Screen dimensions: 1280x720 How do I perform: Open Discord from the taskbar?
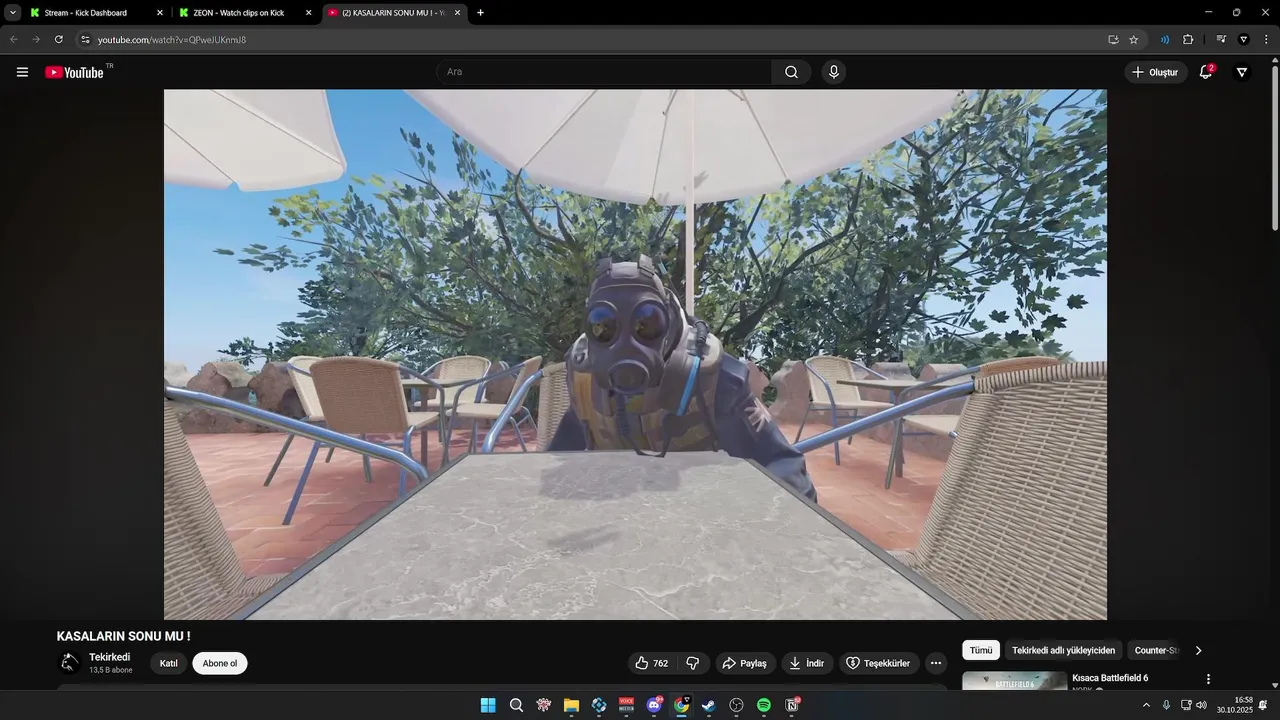[654, 705]
